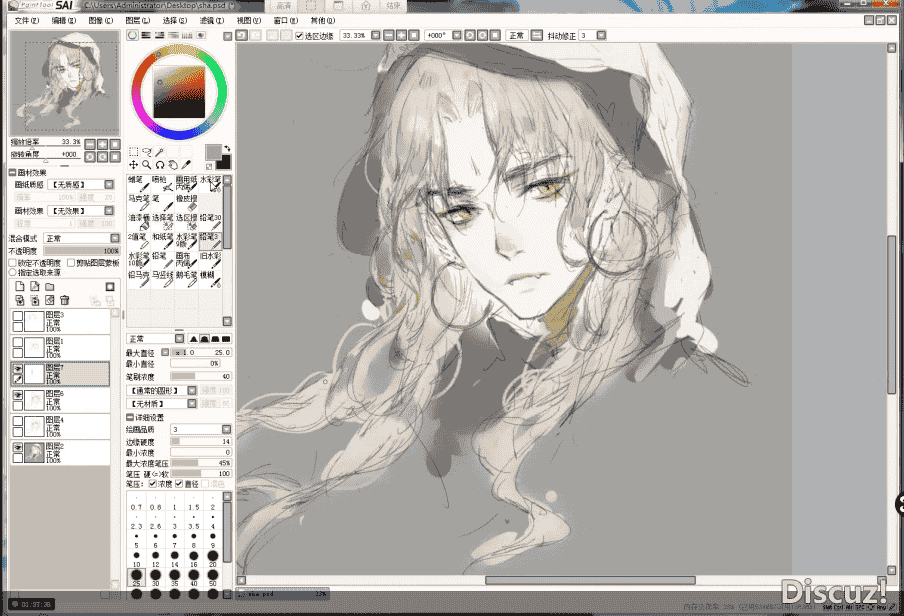Open the 画材效果 effect dropdown
Viewport: 904px width, 616px height.
click(x=109, y=211)
